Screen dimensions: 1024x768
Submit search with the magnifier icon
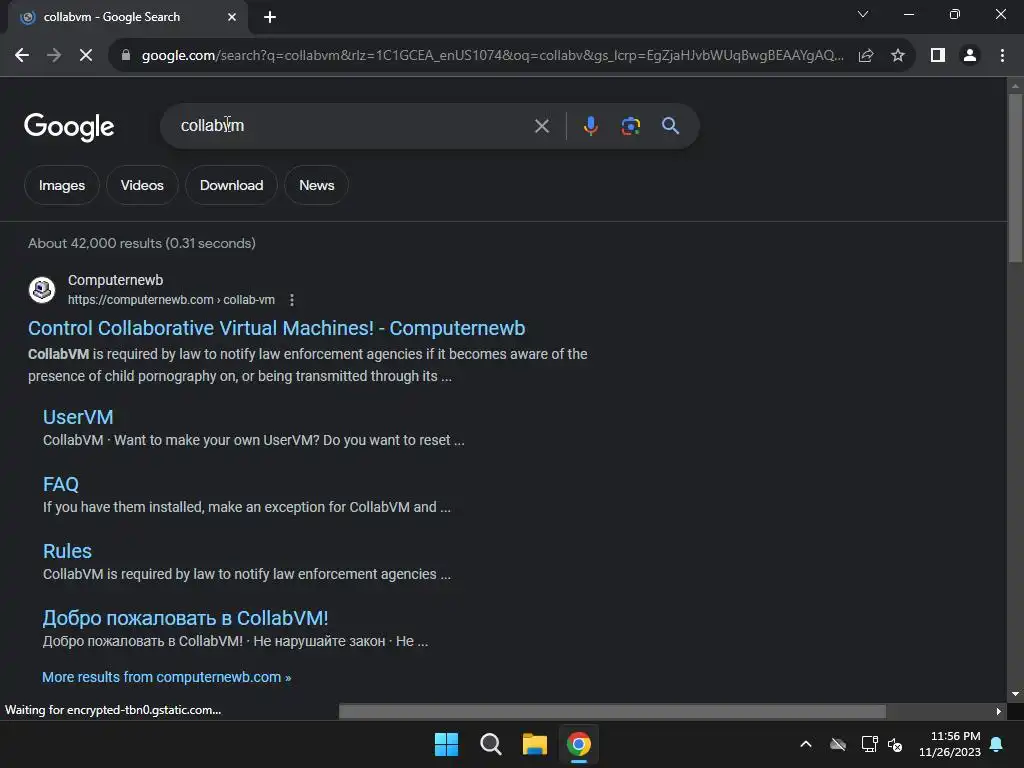(x=670, y=126)
